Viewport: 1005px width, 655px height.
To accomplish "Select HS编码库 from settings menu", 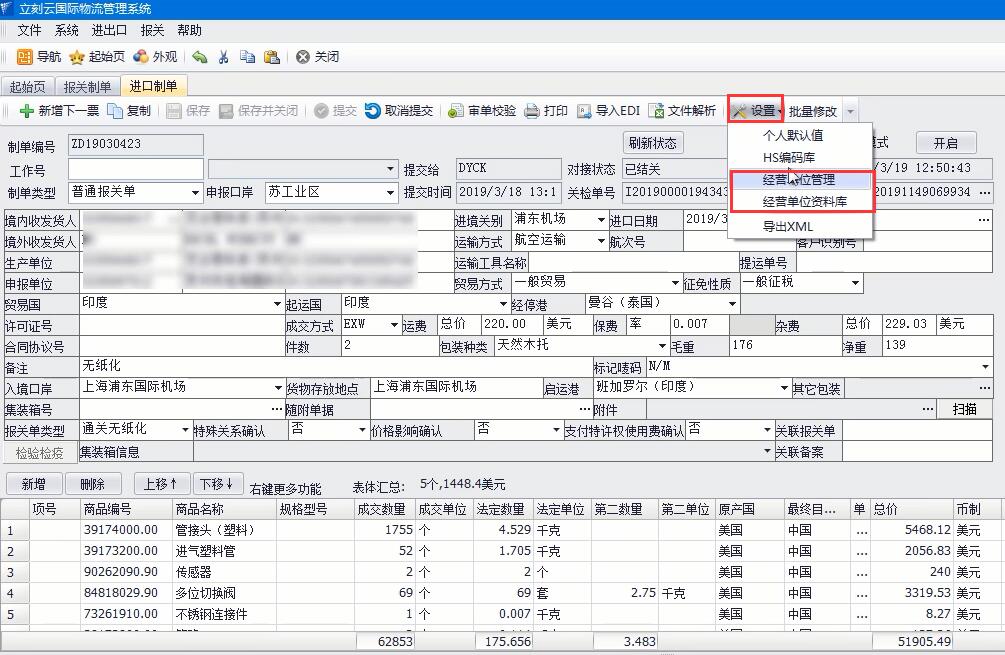I will pos(789,158).
